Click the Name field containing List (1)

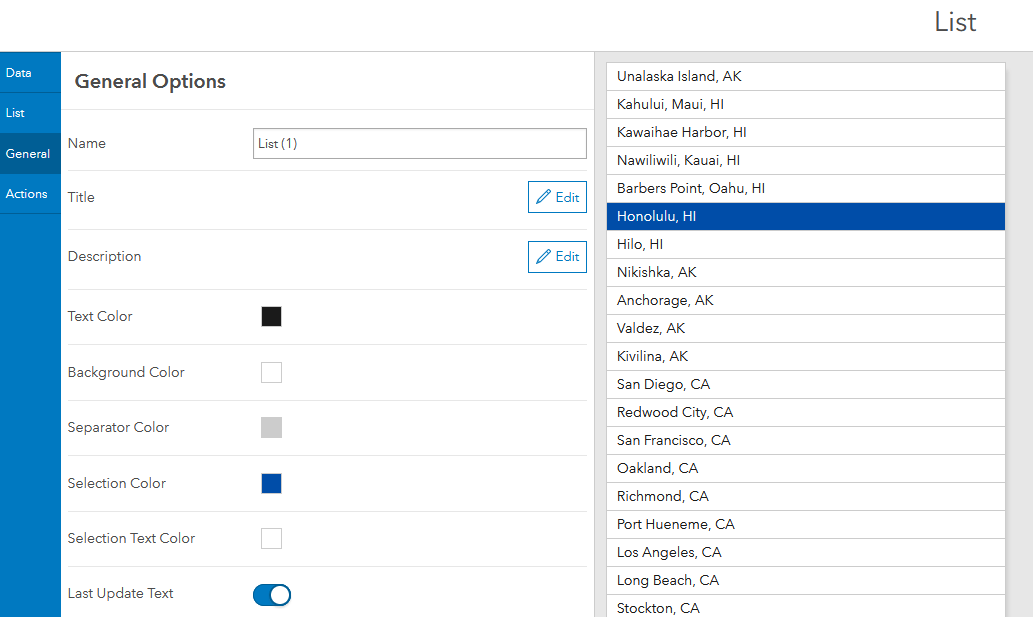click(419, 143)
